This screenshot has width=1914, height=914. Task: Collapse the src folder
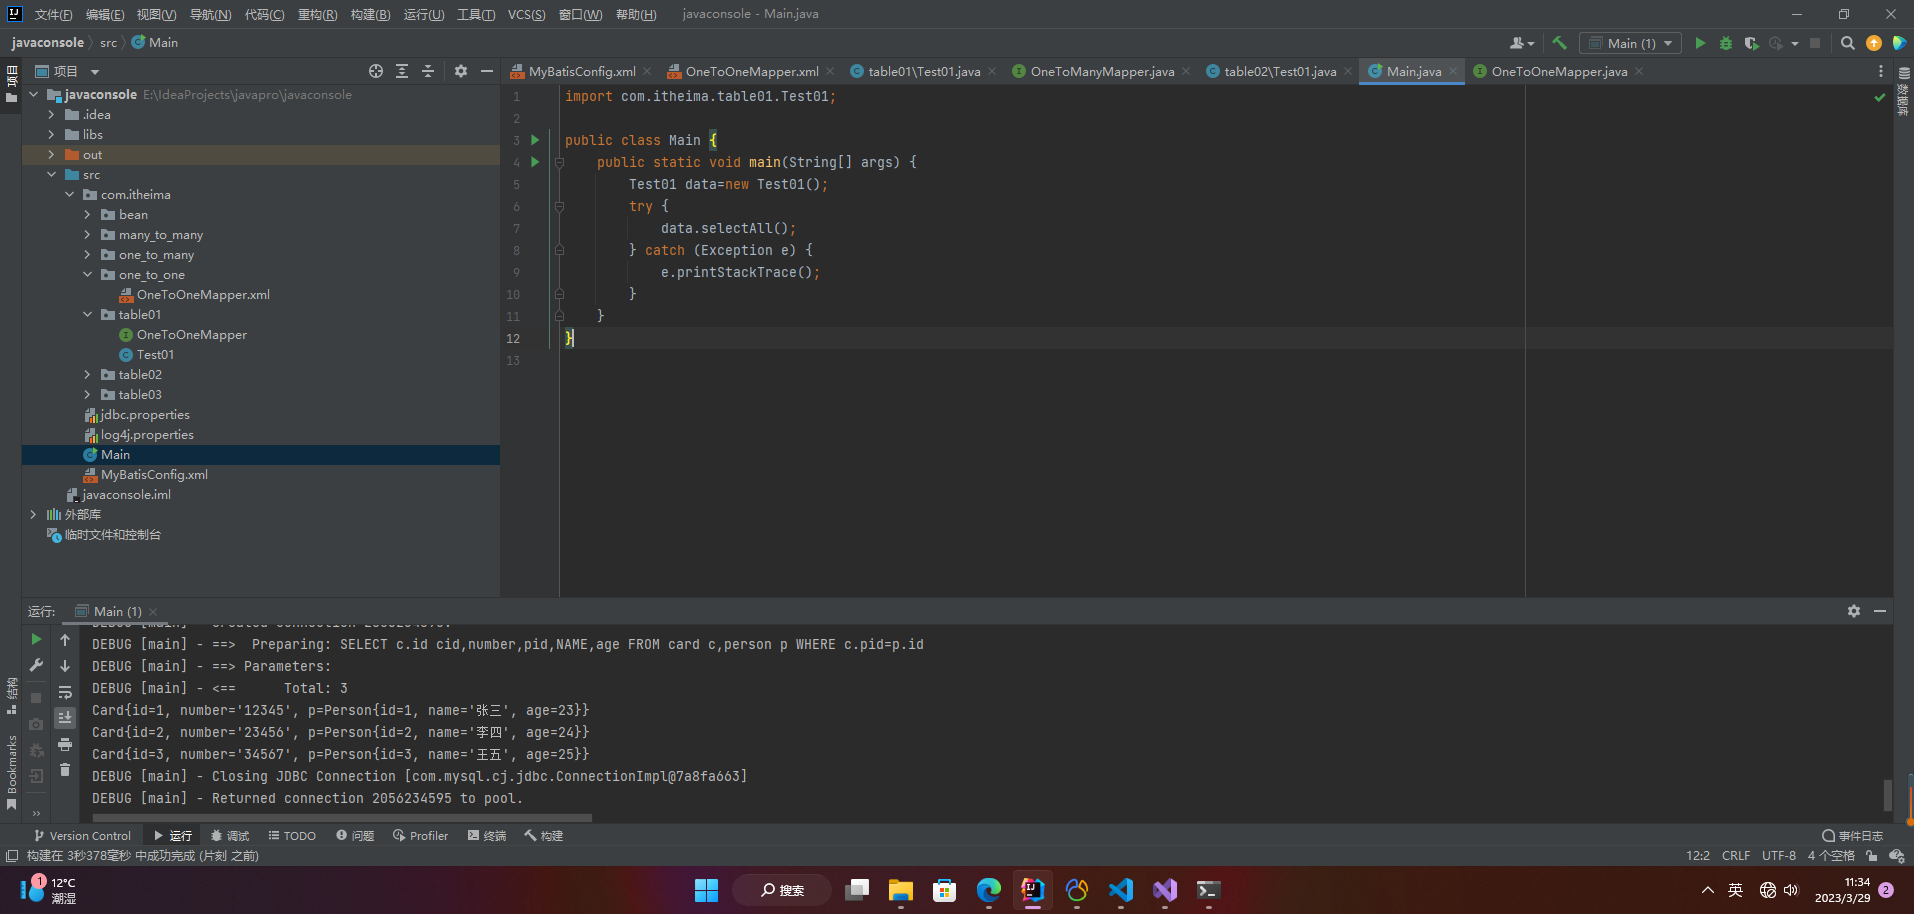[51, 175]
